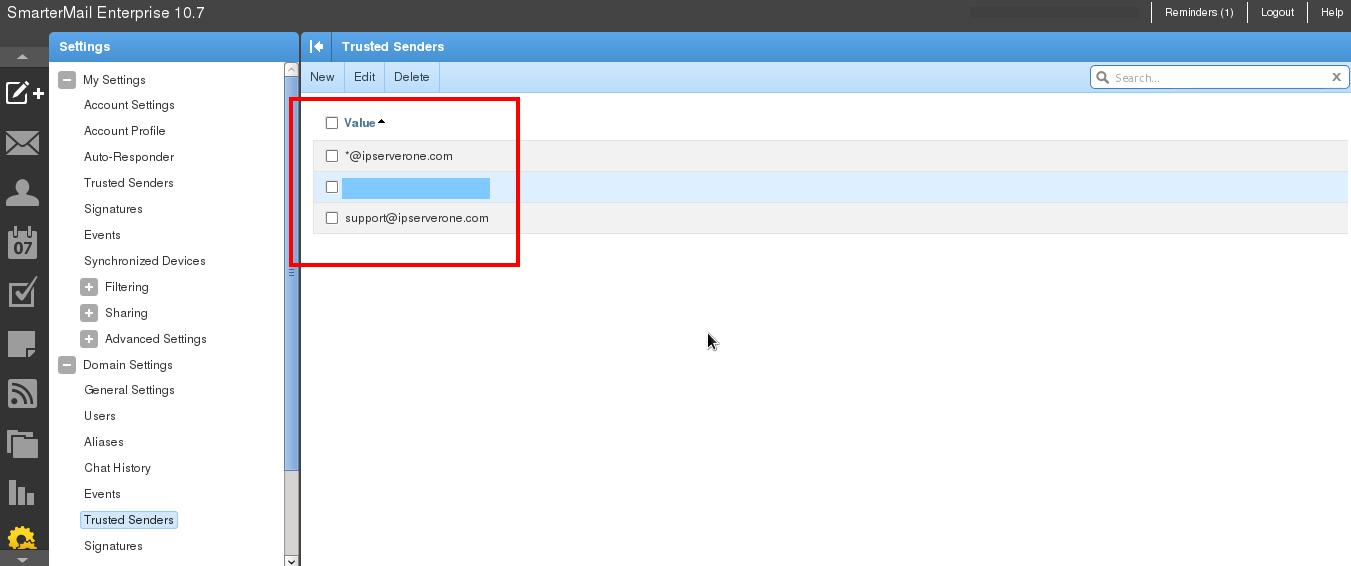Screen dimensions: 1351x566
Task: Collapse the settings panel arrow icon
Action: (x=317, y=46)
